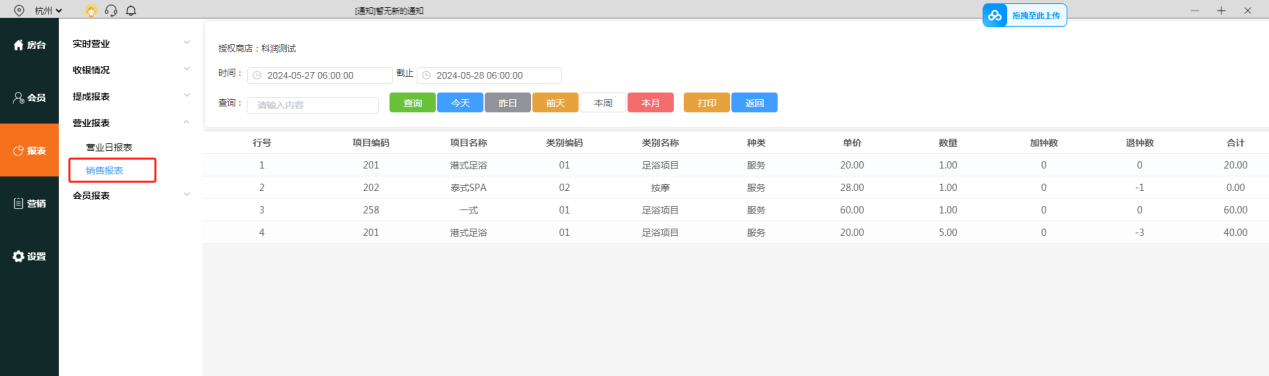Click project code 258 cell
Screen dimensions: 1269x376
(371, 210)
